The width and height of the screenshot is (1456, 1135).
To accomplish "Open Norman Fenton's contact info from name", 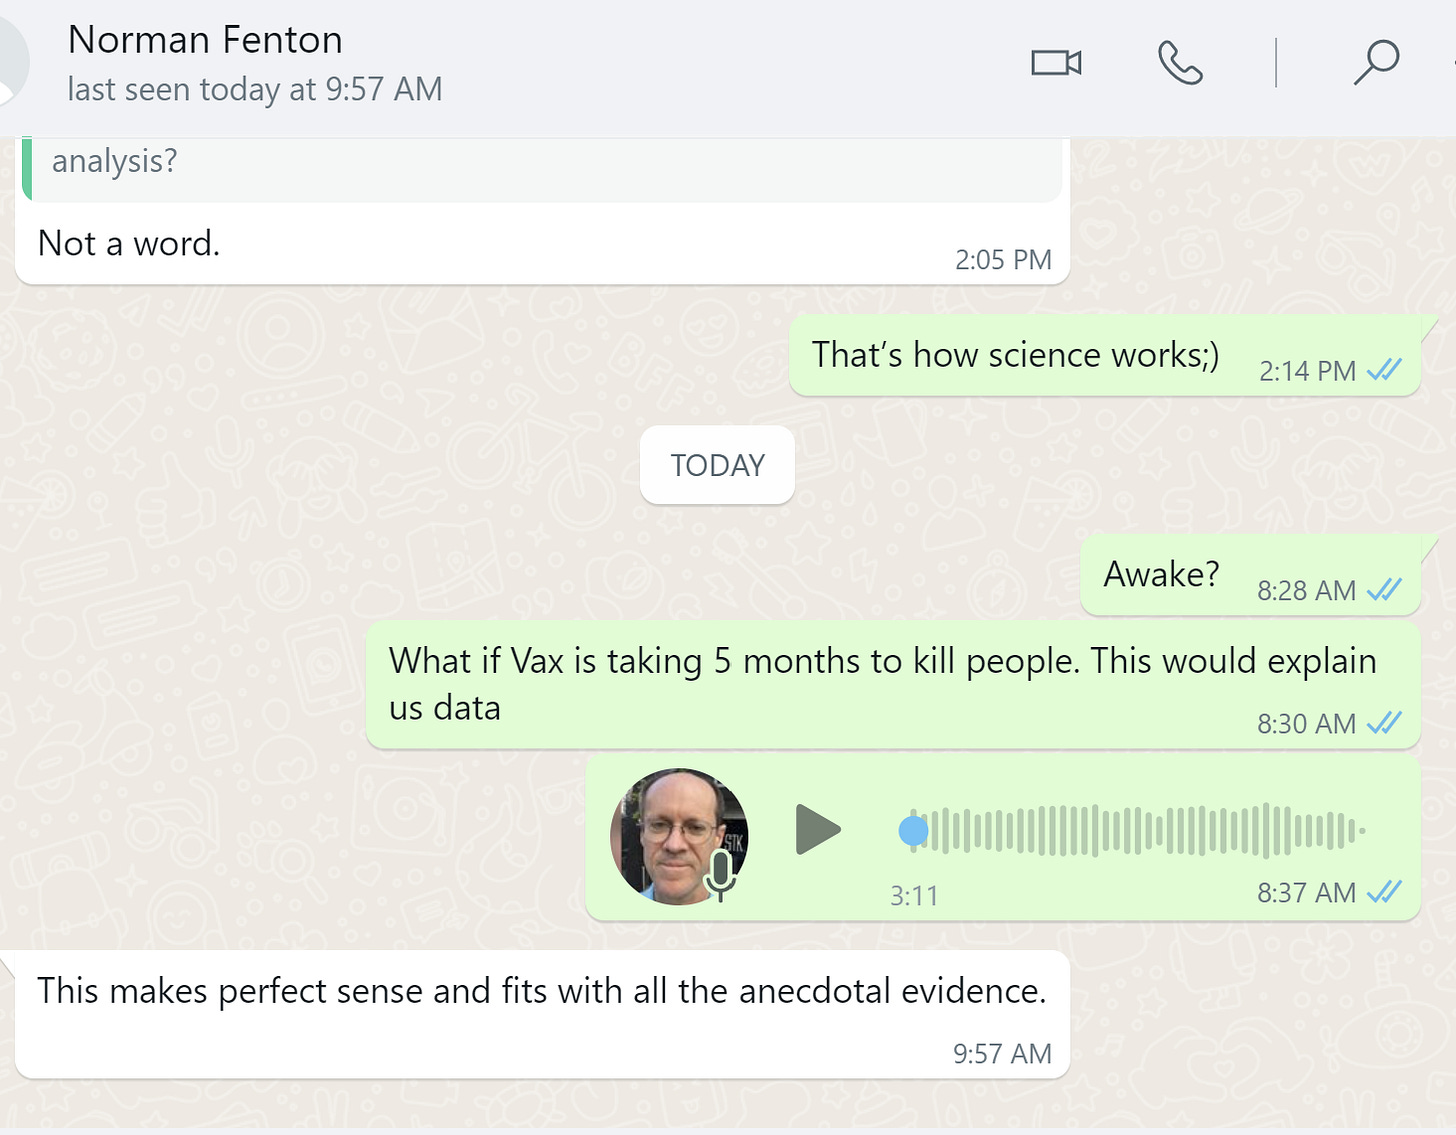I will (205, 40).
